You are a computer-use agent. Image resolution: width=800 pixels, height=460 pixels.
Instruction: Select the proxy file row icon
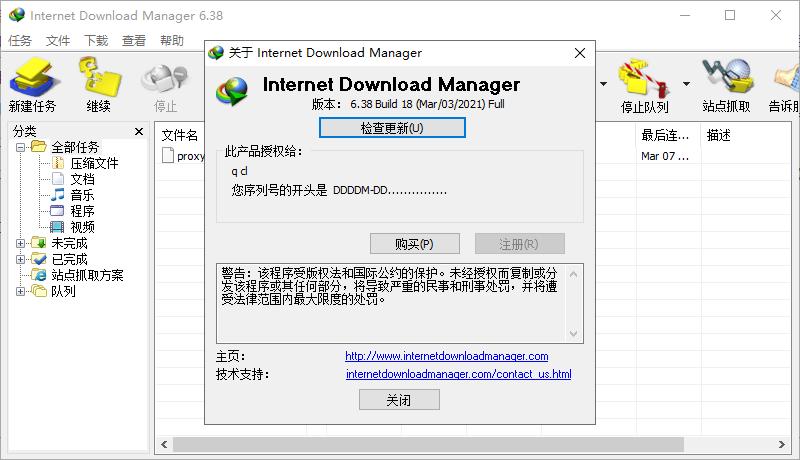pos(168,155)
